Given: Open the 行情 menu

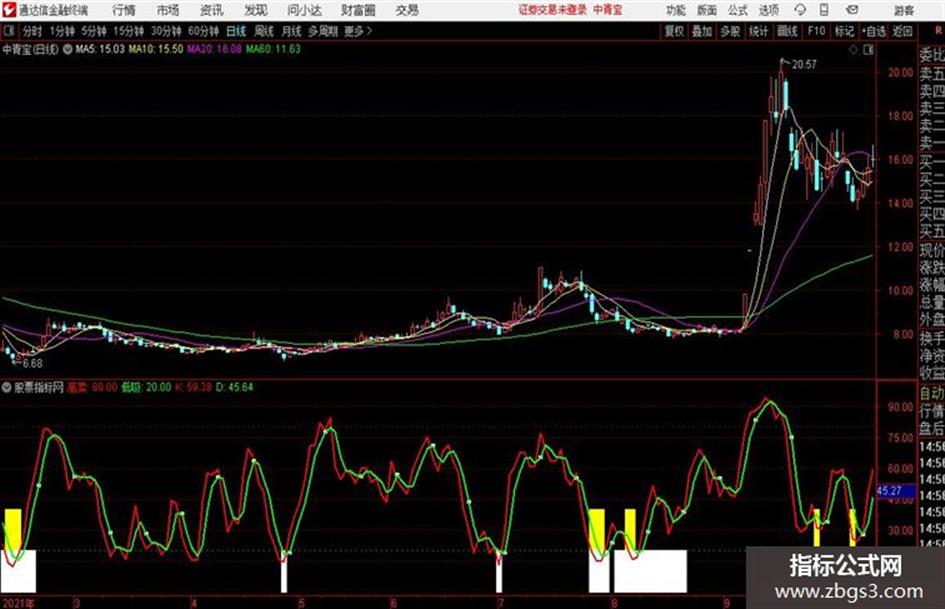Looking at the screenshot, I should [x=124, y=10].
